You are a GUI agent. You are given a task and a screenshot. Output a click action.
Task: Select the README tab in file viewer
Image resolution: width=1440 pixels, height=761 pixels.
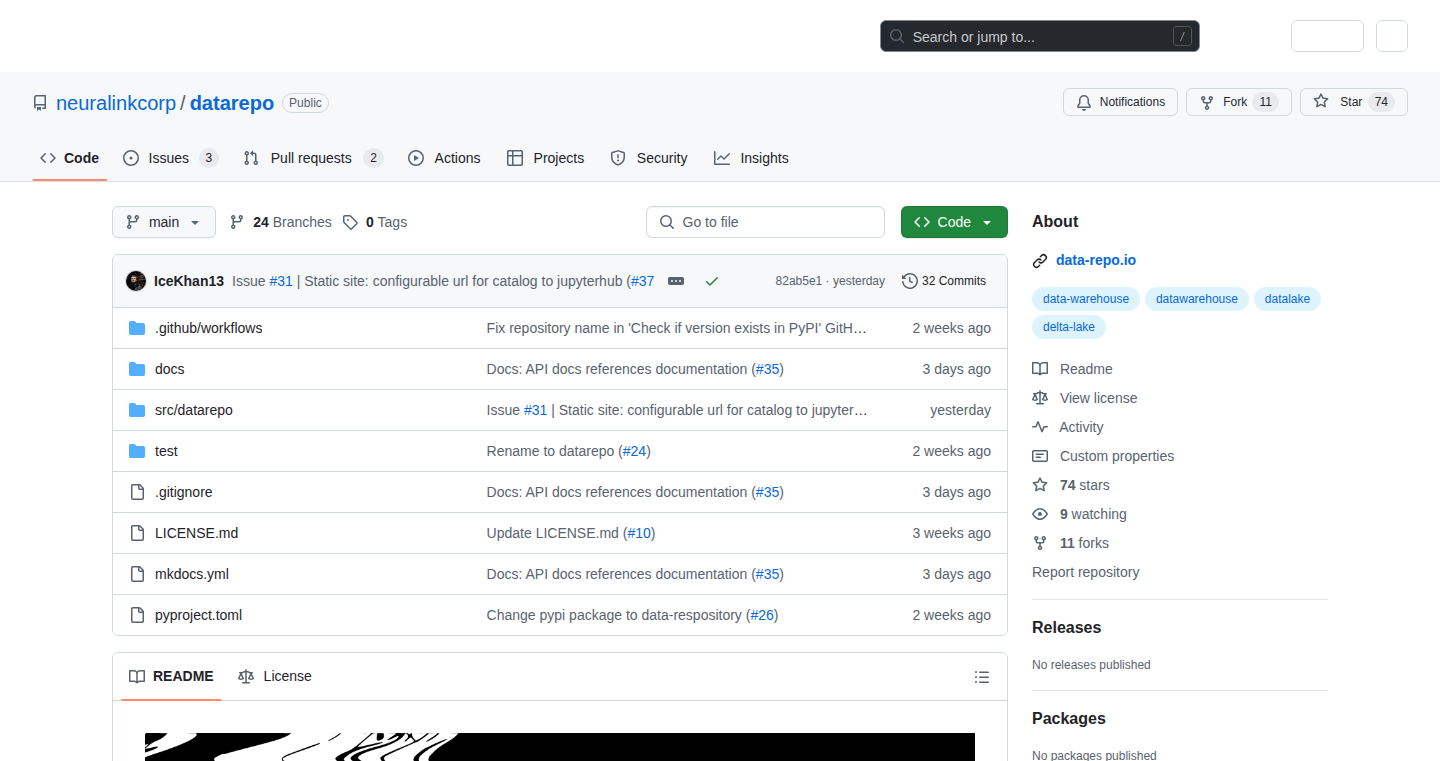coord(171,677)
